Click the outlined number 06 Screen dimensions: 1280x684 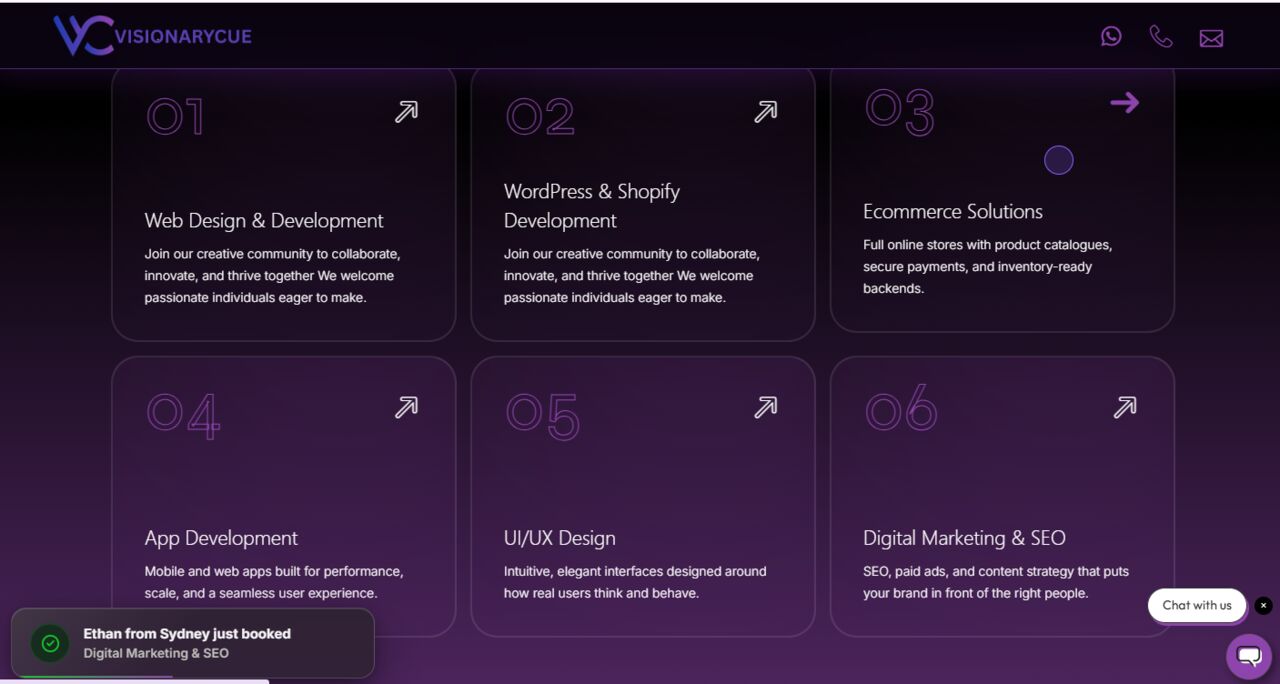coord(901,408)
